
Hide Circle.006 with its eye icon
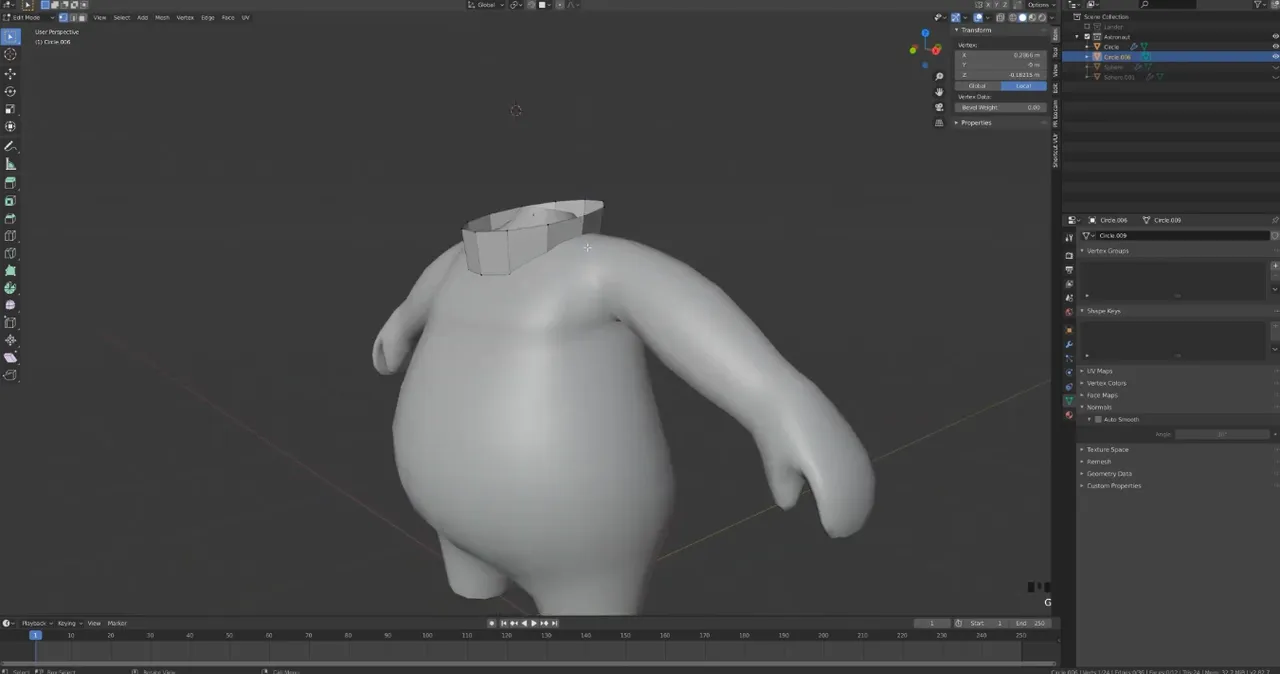coord(1275,57)
